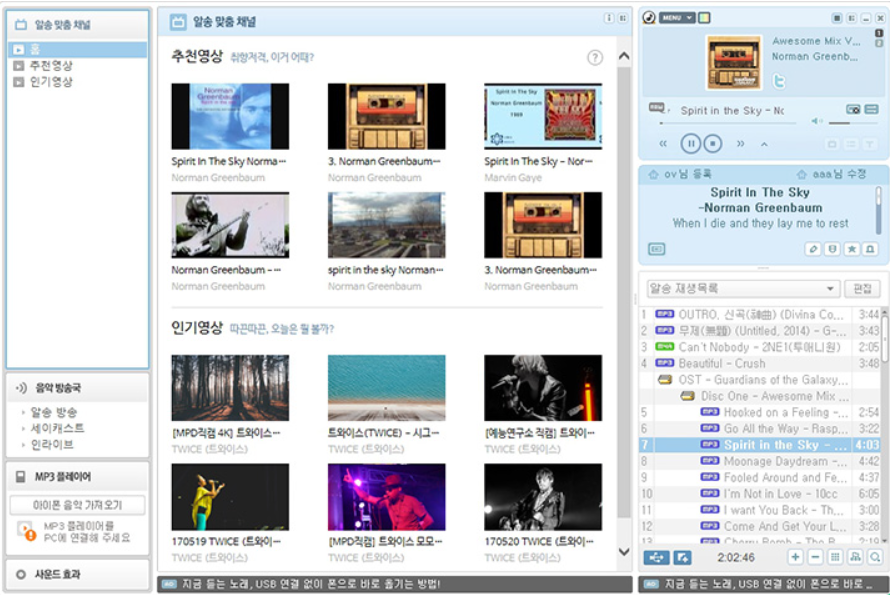
Task: Toggle the shuffle/bars button above volume slider
Action: click(872, 109)
